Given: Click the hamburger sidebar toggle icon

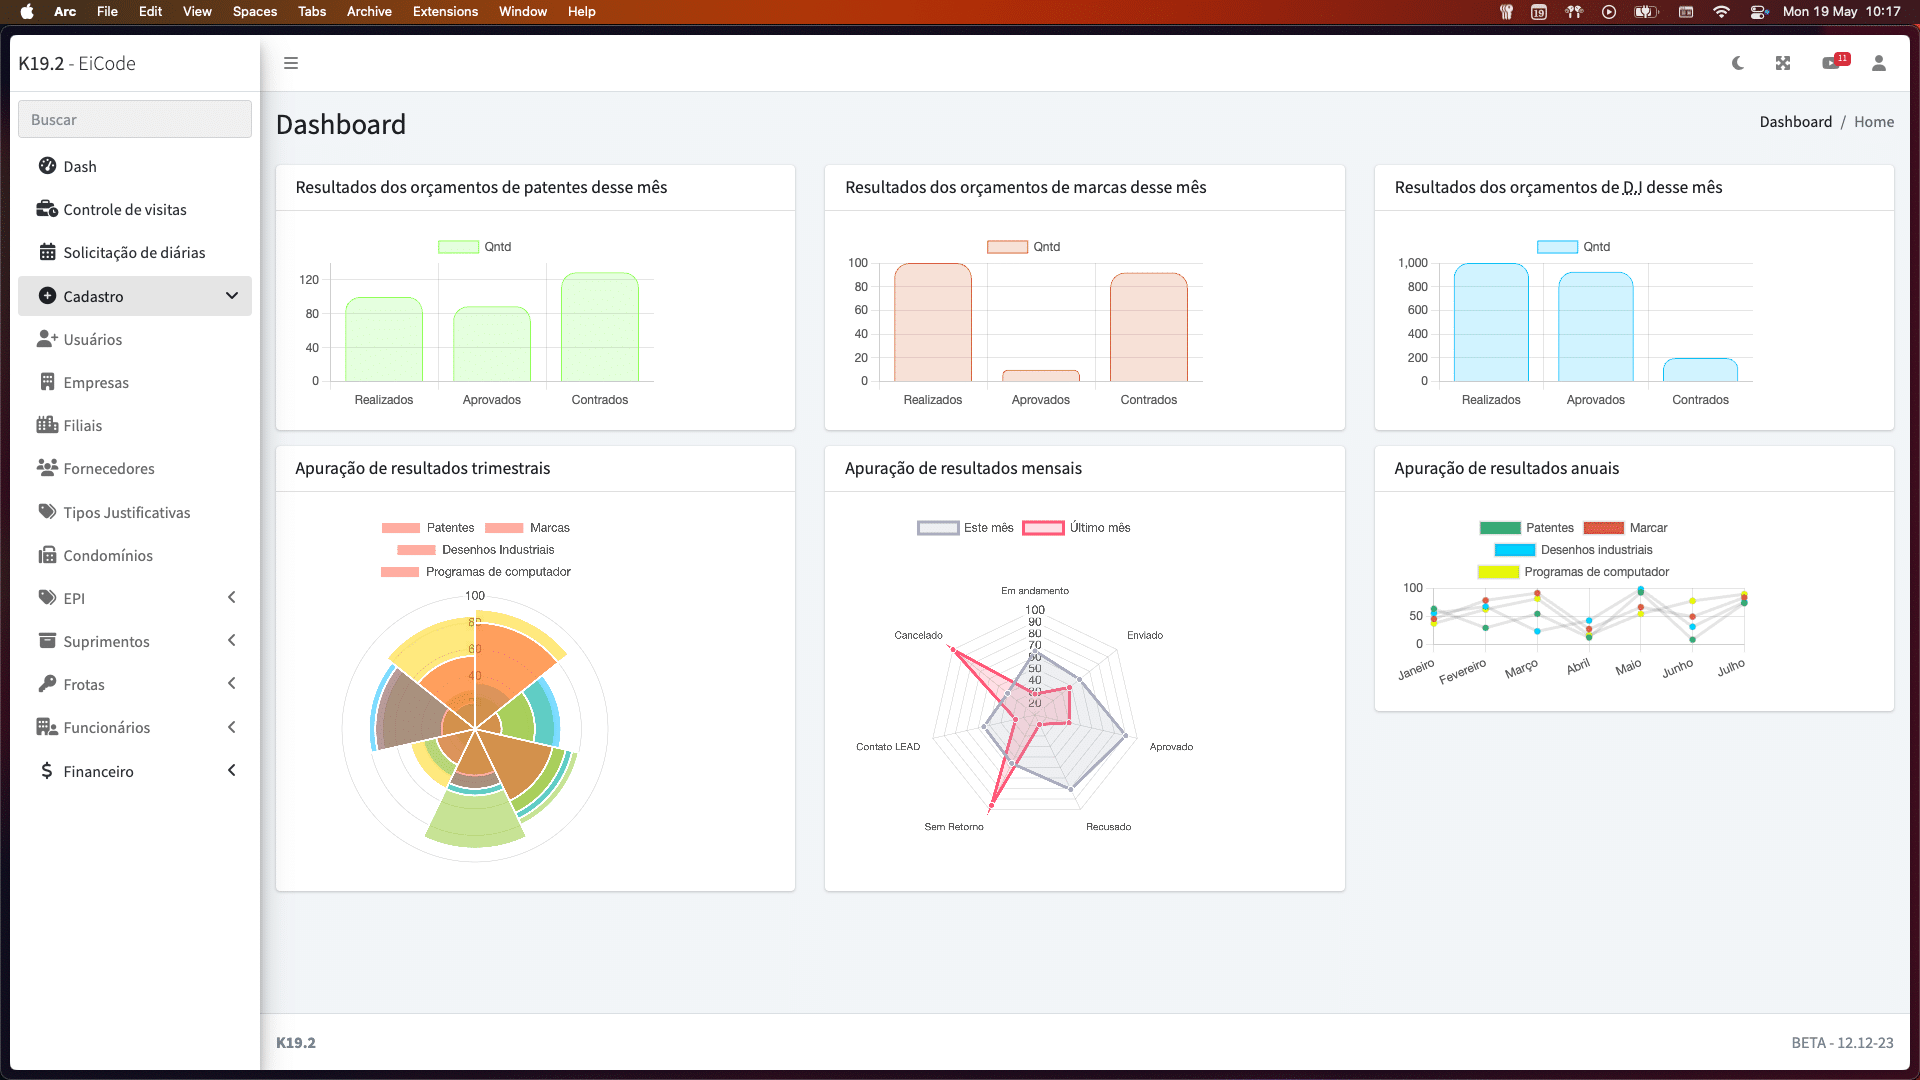Looking at the screenshot, I should 291,63.
